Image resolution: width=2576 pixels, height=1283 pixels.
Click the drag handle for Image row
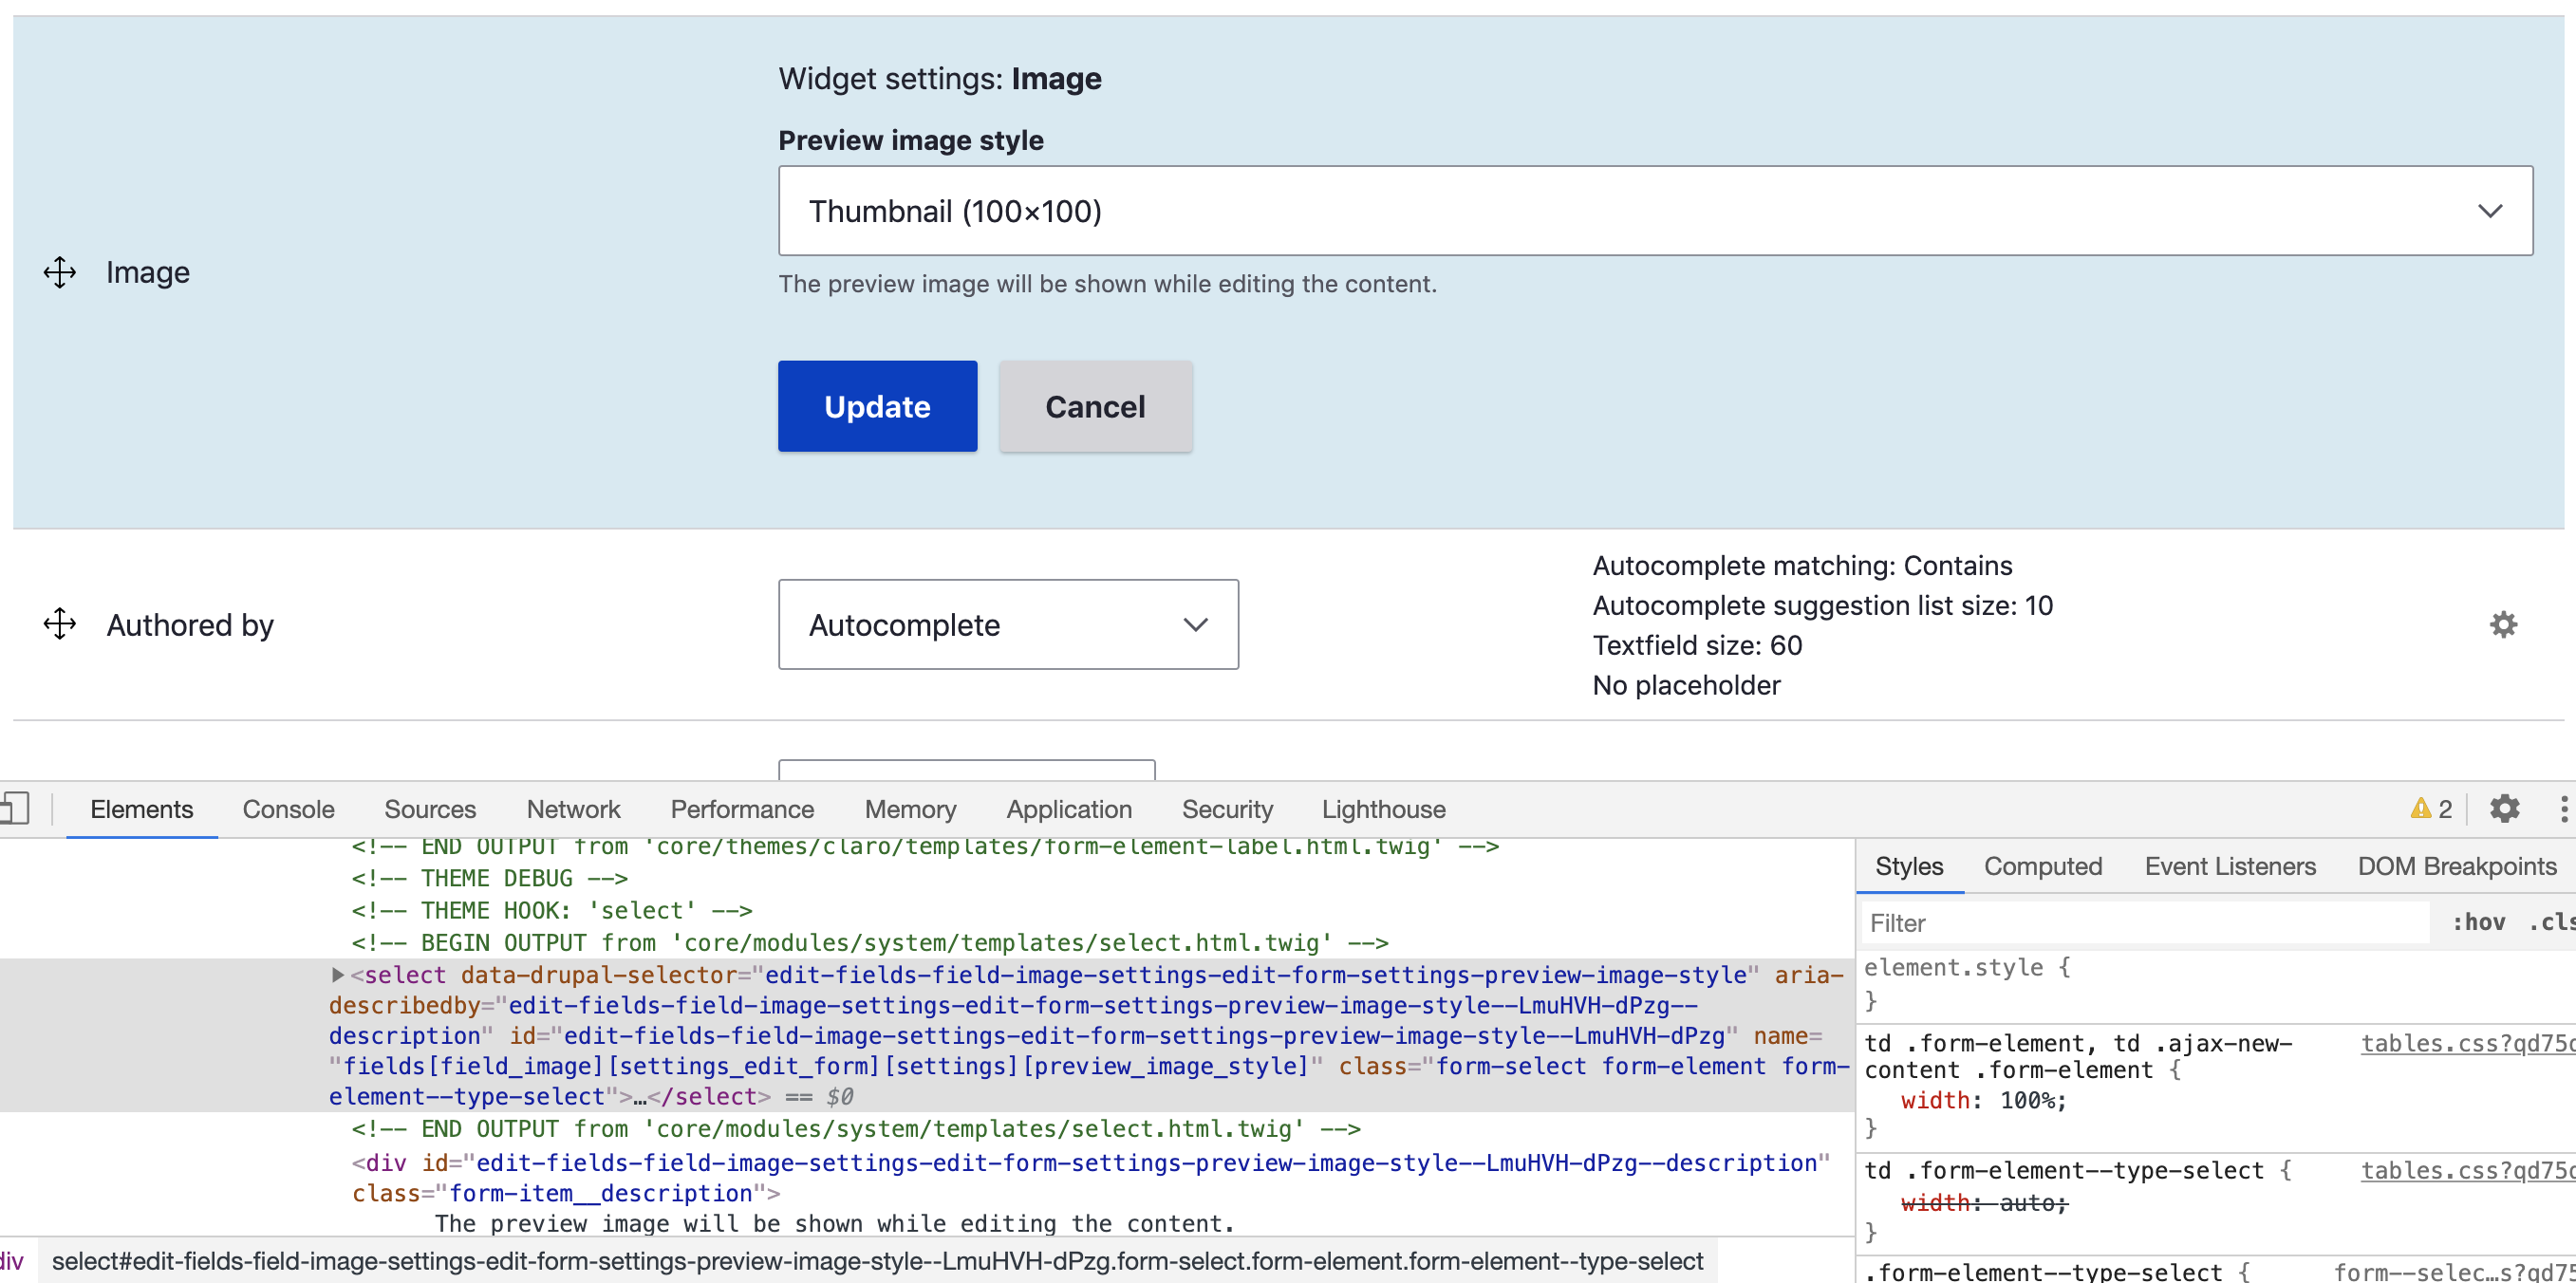coord(60,272)
